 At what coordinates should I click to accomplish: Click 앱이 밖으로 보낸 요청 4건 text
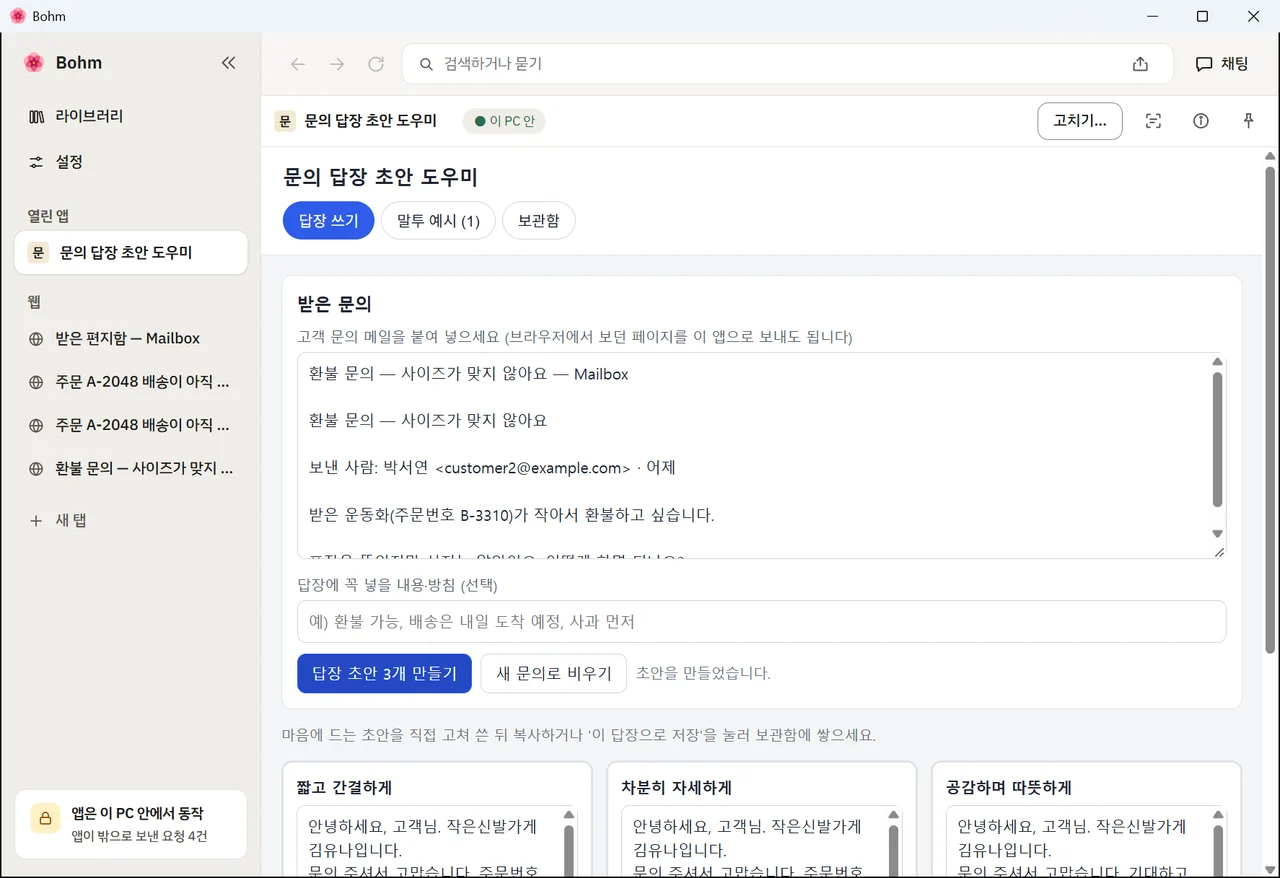139,836
